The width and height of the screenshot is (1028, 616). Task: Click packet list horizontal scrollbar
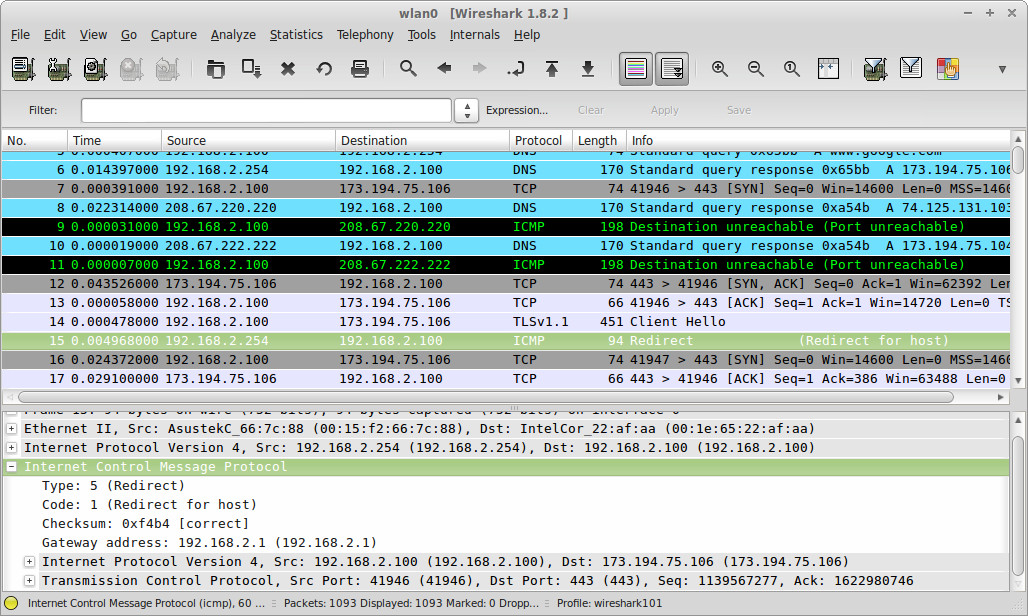pos(485,397)
